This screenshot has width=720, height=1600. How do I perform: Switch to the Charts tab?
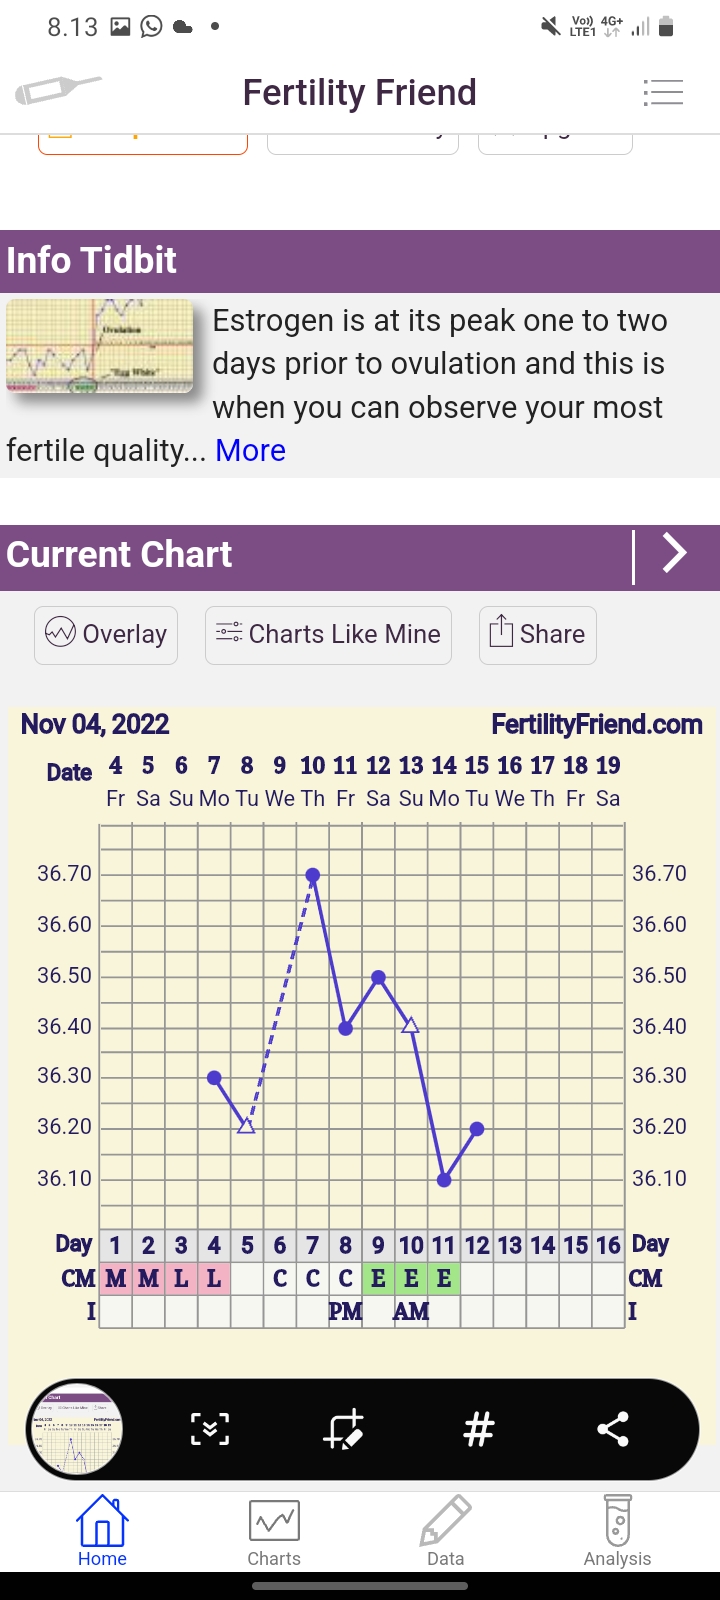[x=274, y=1531]
